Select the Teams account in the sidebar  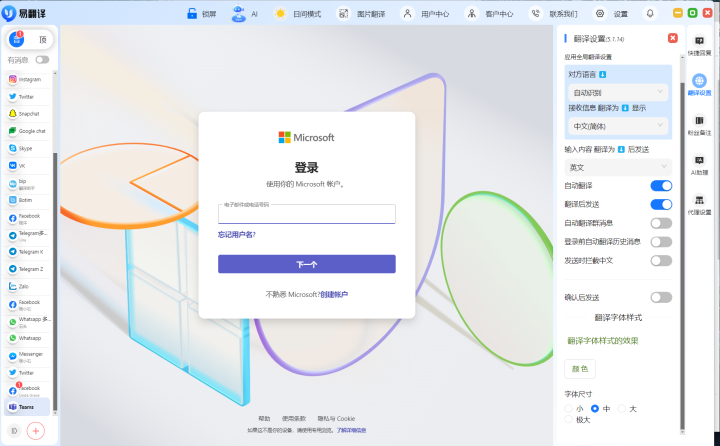pyautogui.click(x=27, y=407)
